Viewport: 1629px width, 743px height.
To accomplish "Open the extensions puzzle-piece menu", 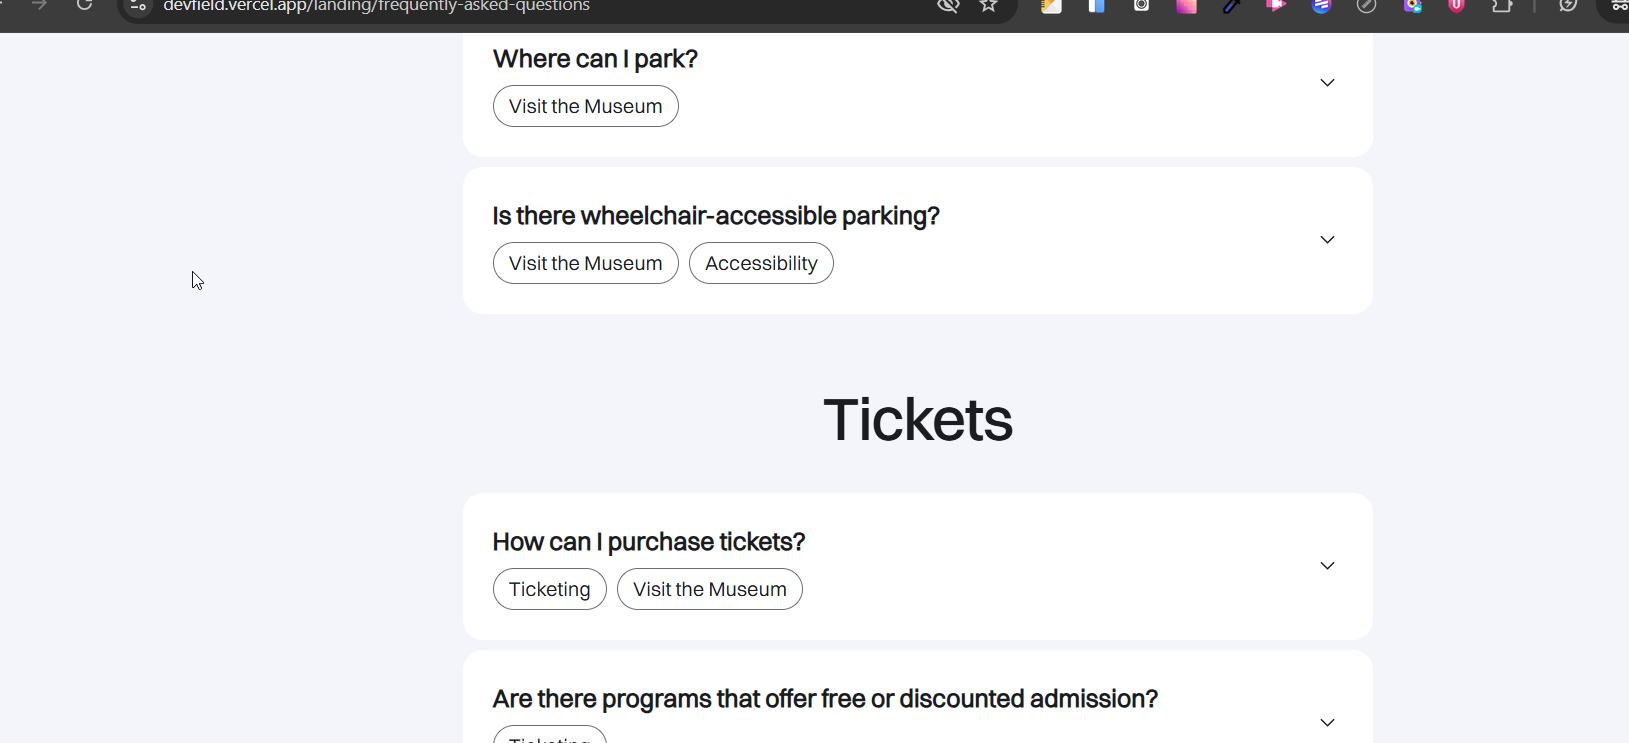I will [1502, 6].
